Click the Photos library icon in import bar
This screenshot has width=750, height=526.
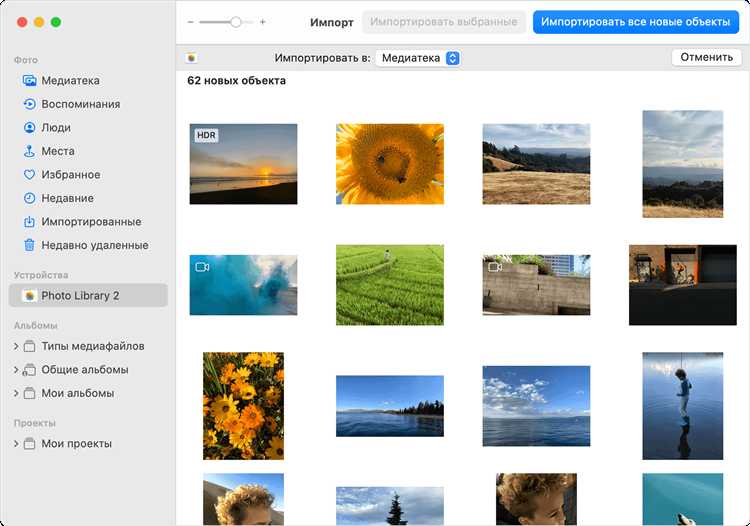click(x=191, y=58)
